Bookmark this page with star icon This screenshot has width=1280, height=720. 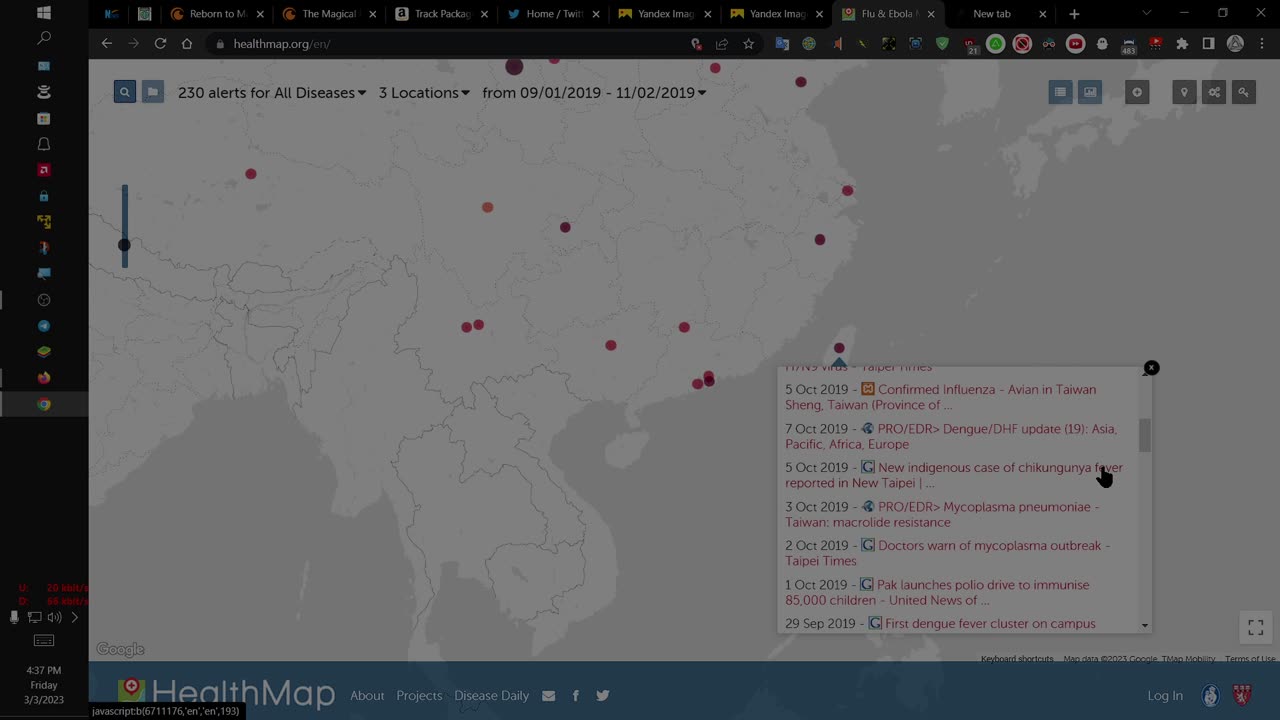click(x=748, y=44)
